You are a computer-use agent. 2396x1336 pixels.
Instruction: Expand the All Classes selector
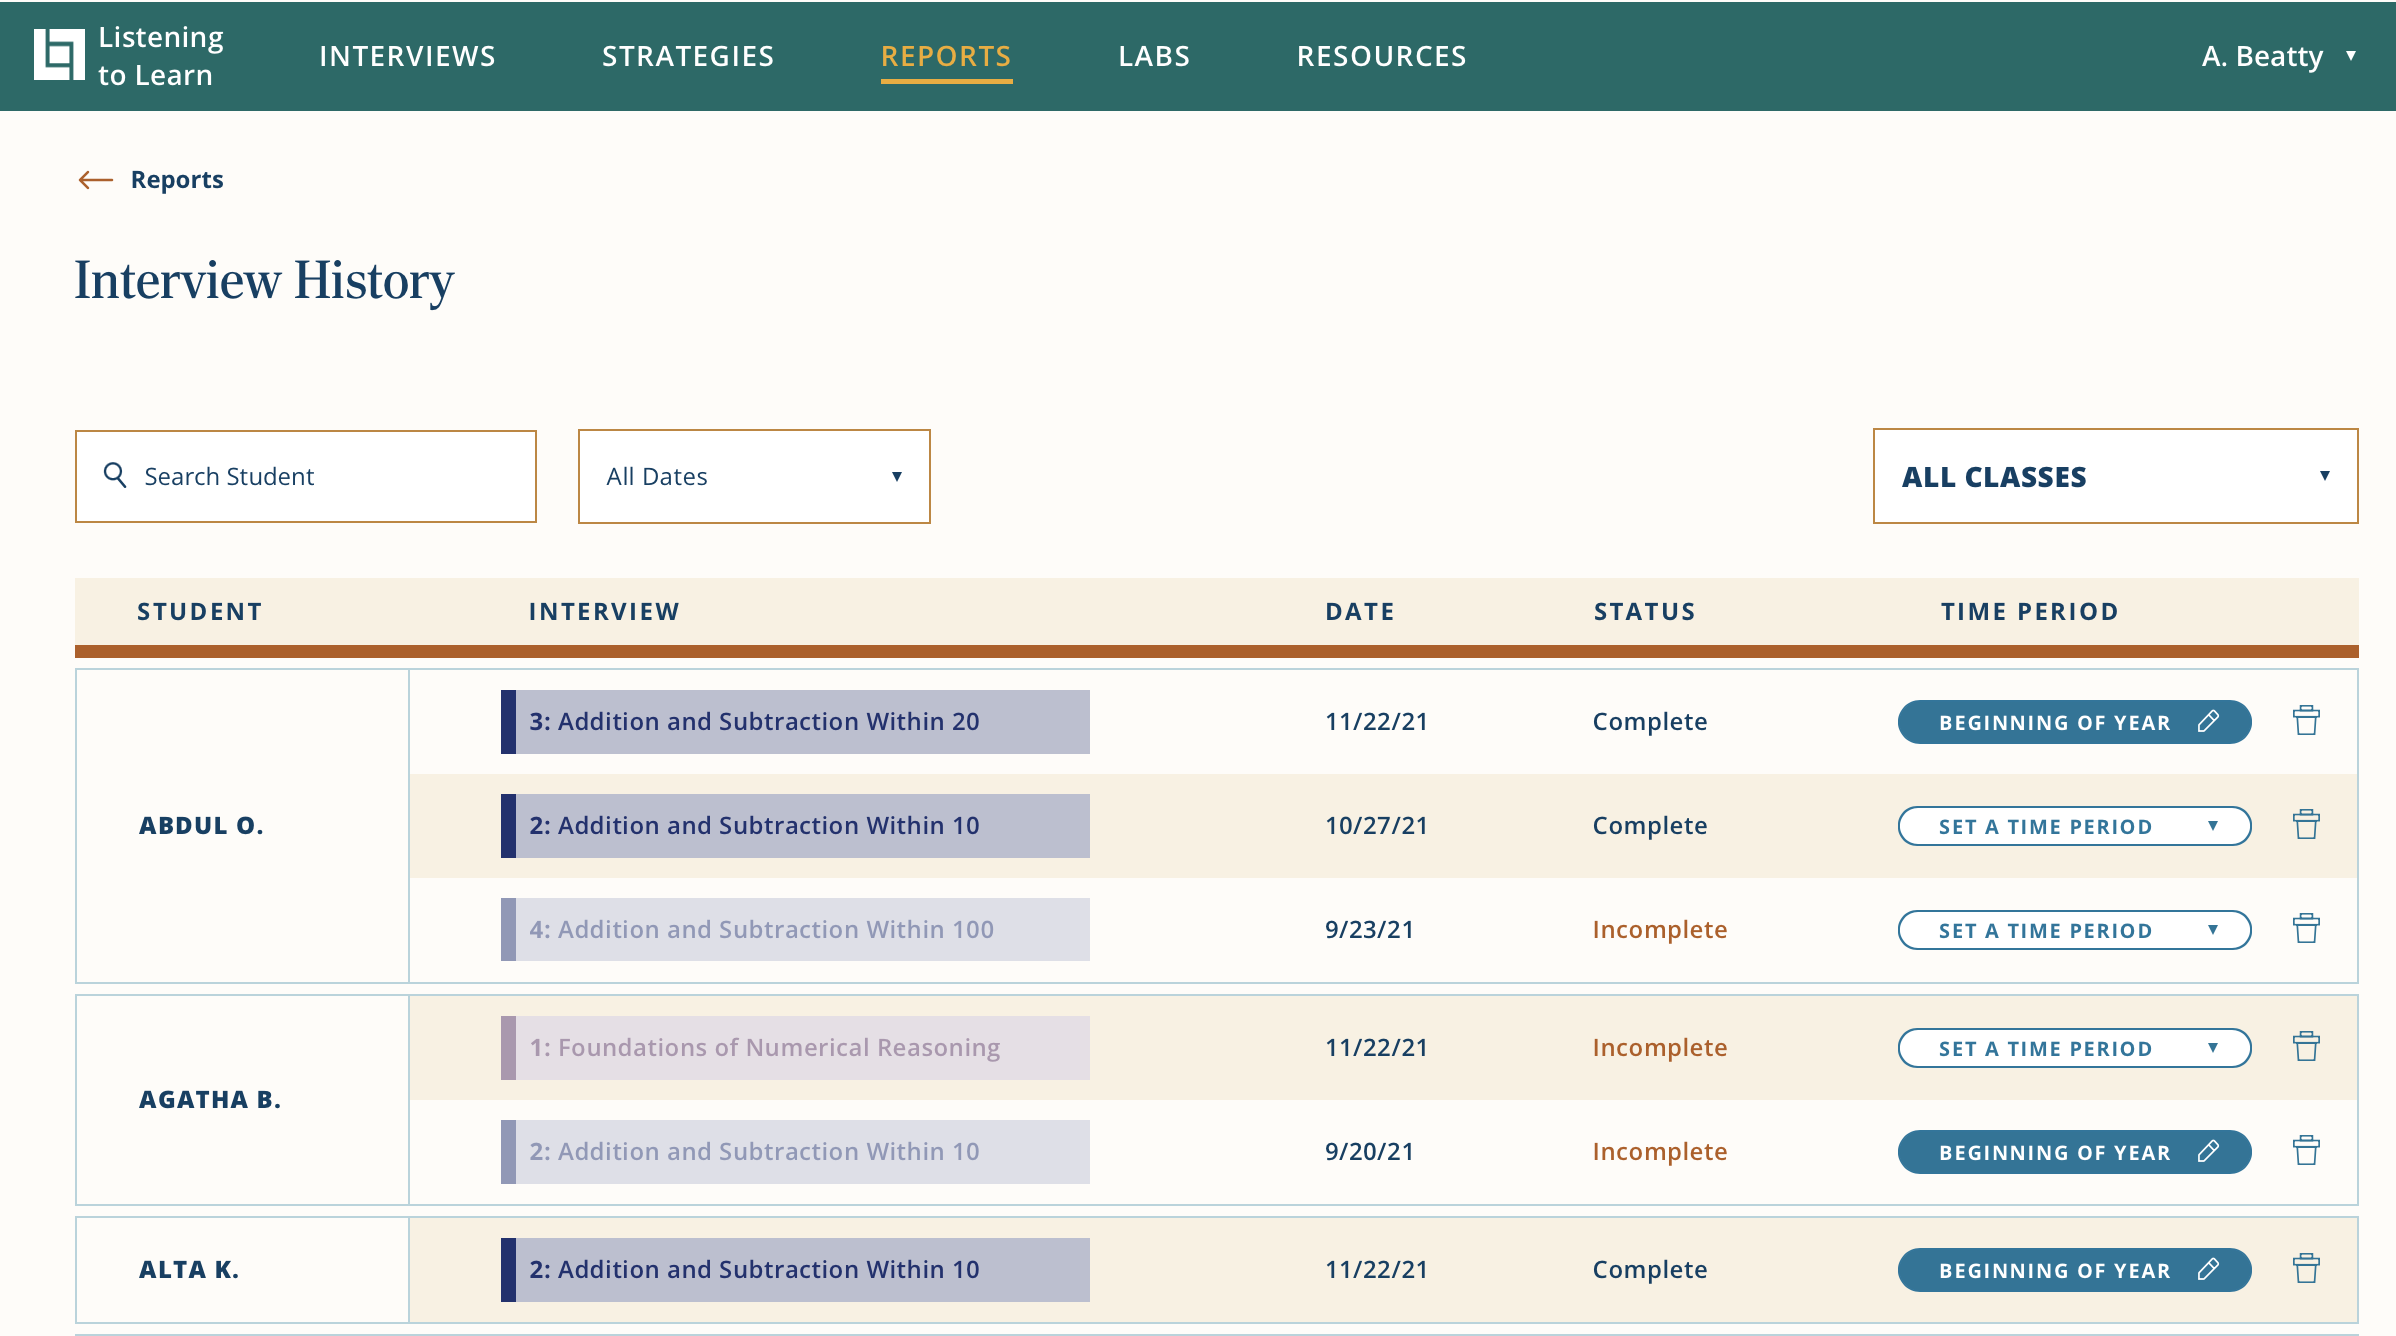2121,476
